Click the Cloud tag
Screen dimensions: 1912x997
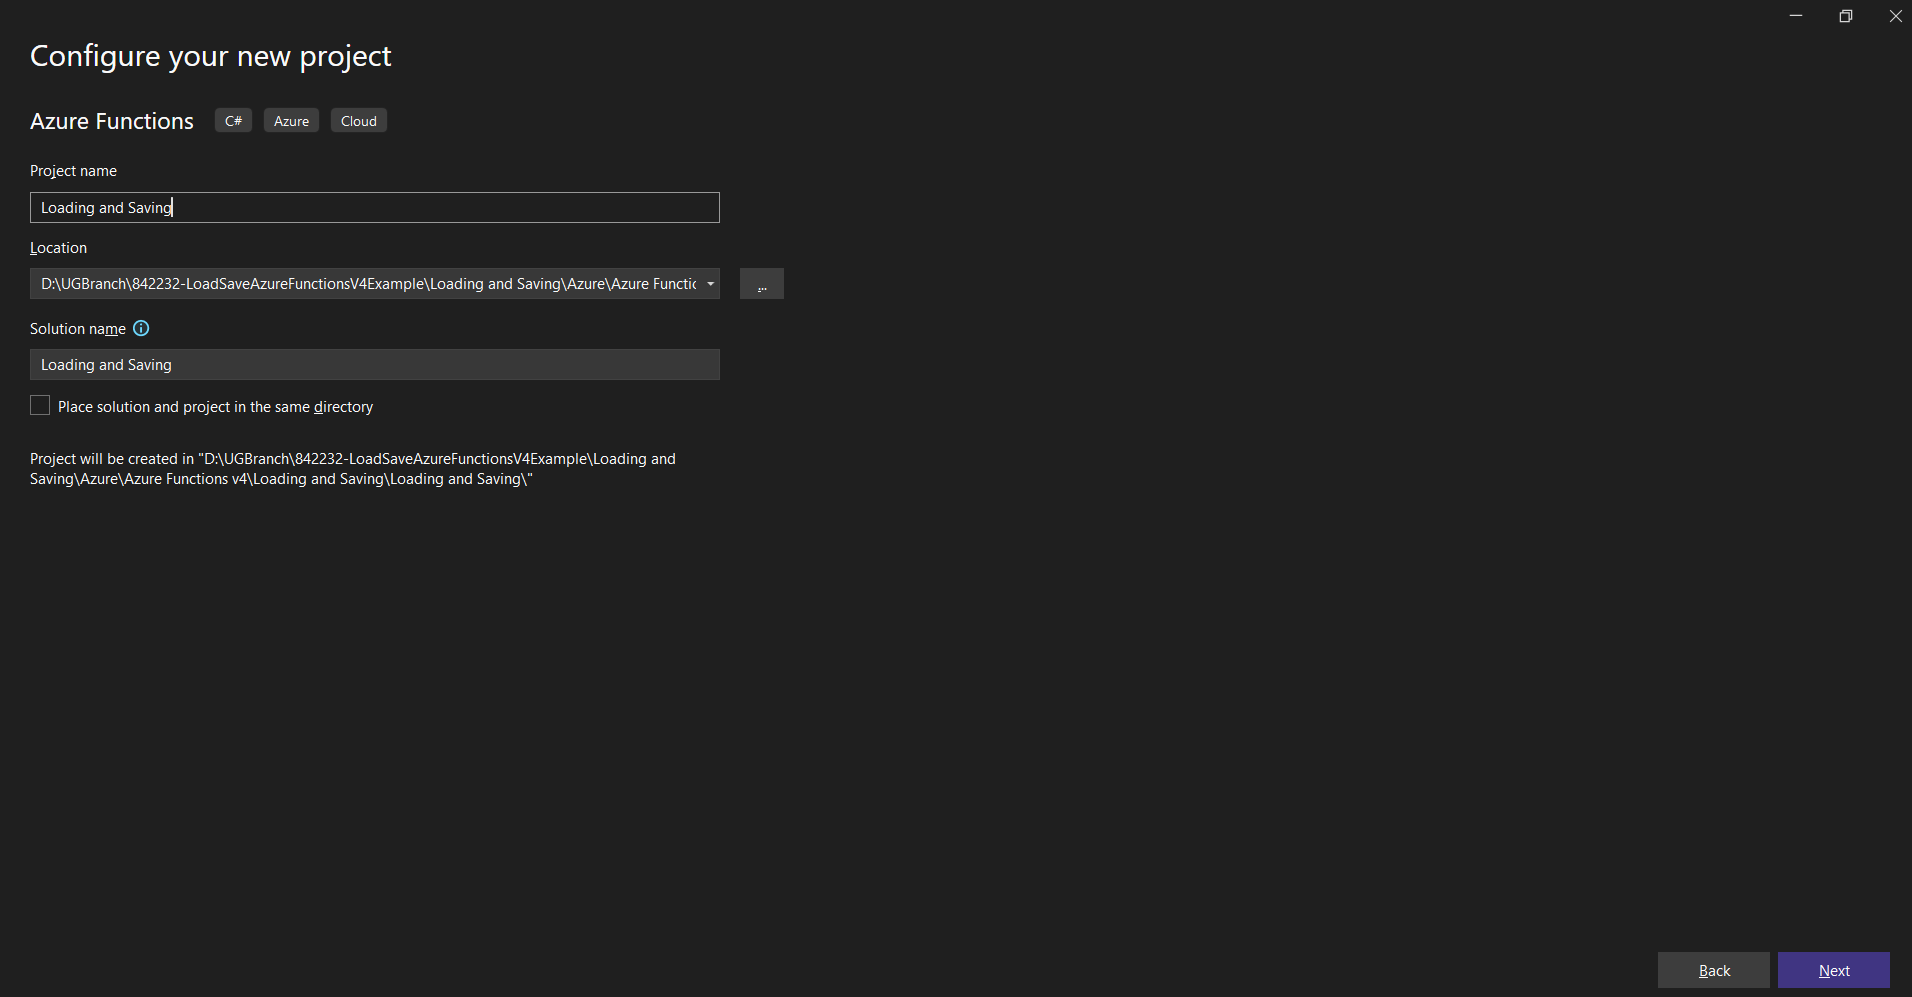(x=359, y=120)
